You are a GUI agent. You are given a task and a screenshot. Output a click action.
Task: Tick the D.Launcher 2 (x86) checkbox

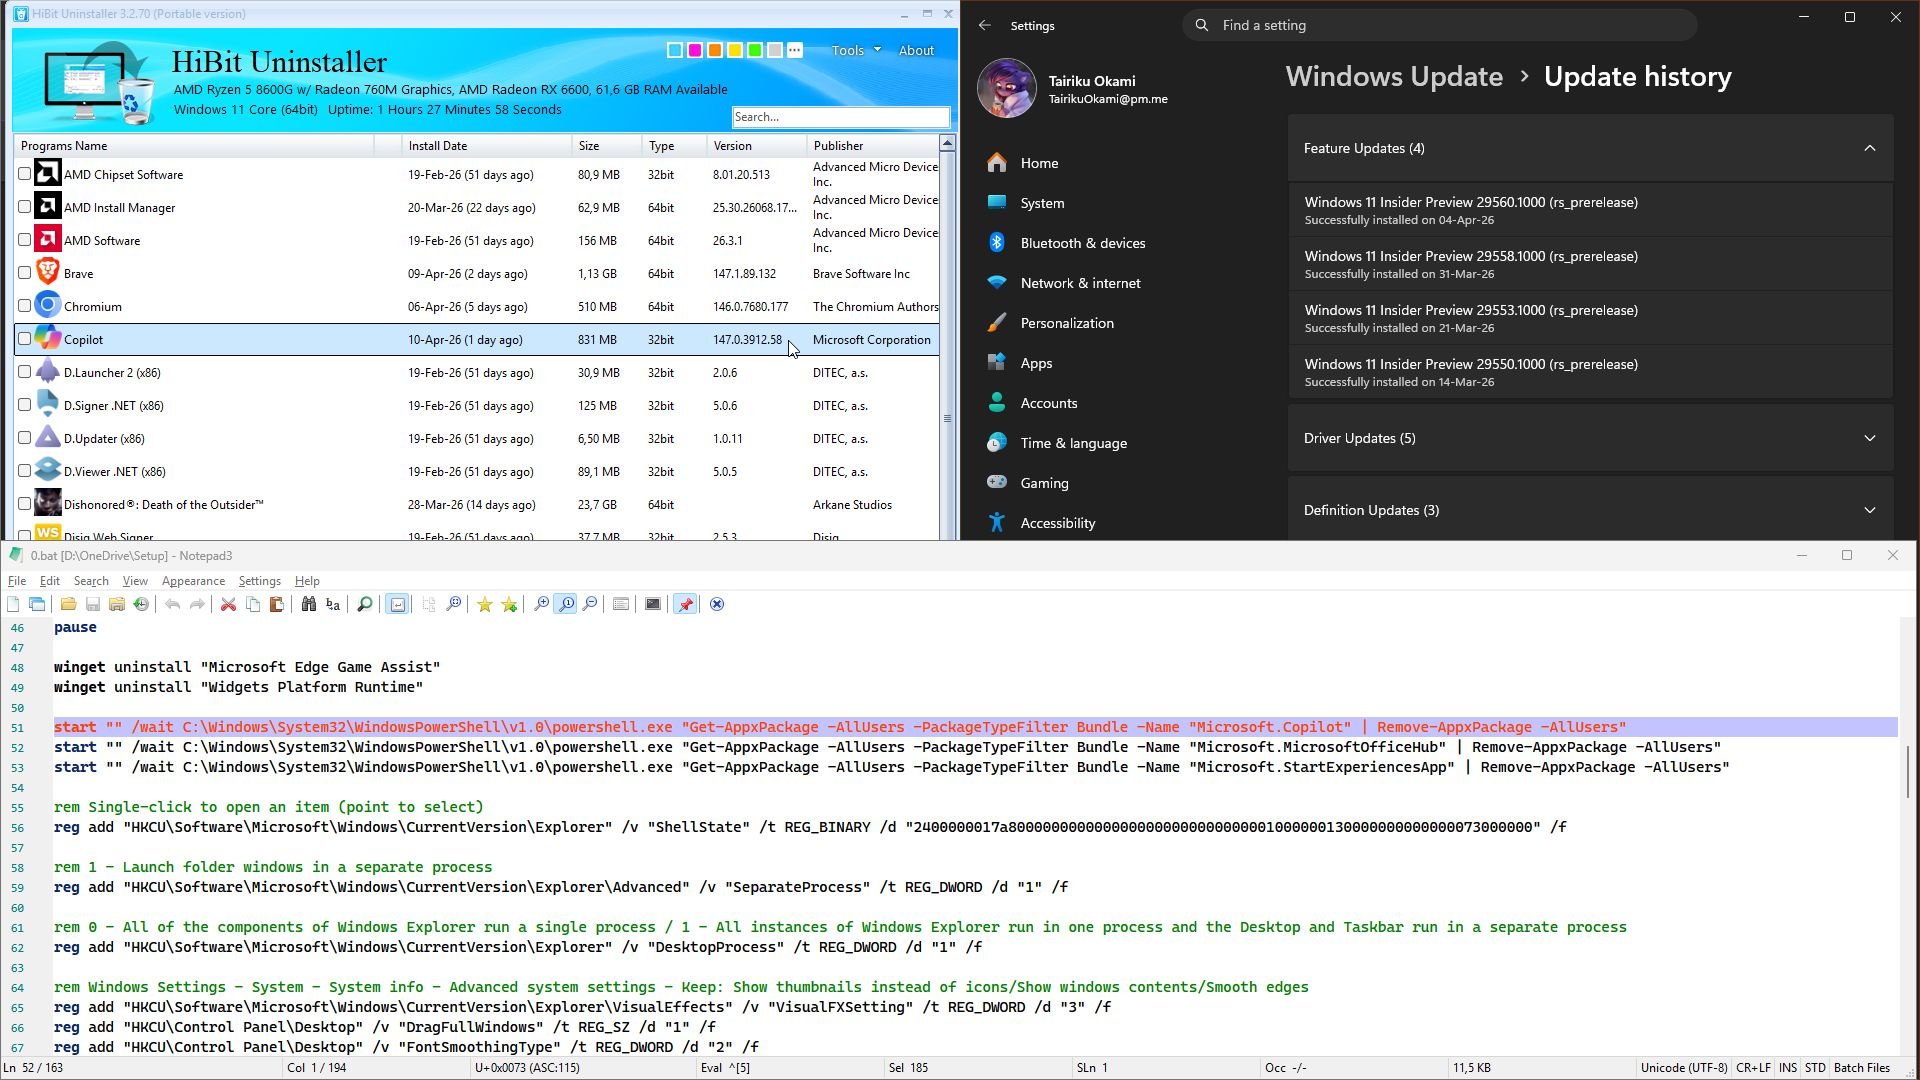(x=25, y=372)
